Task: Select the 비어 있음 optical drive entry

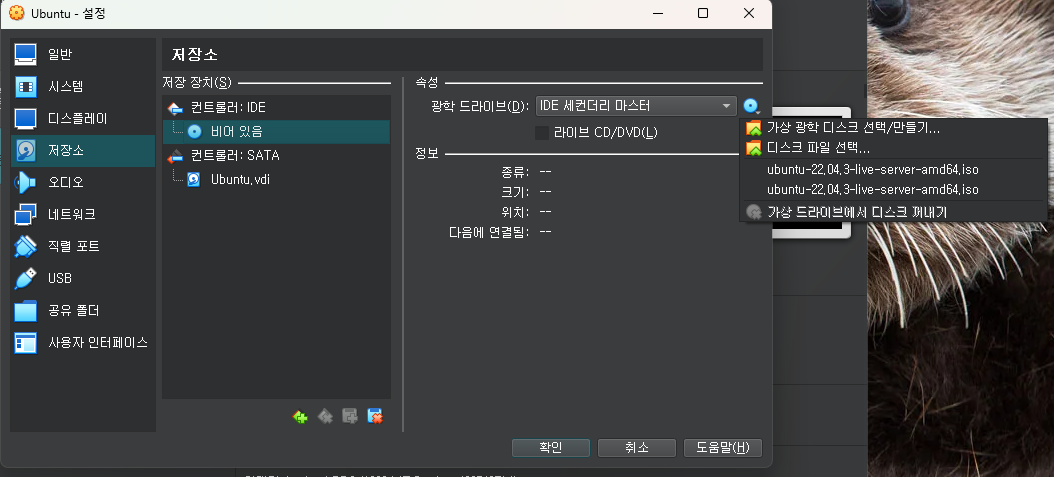Action: [x=276, y=132]
